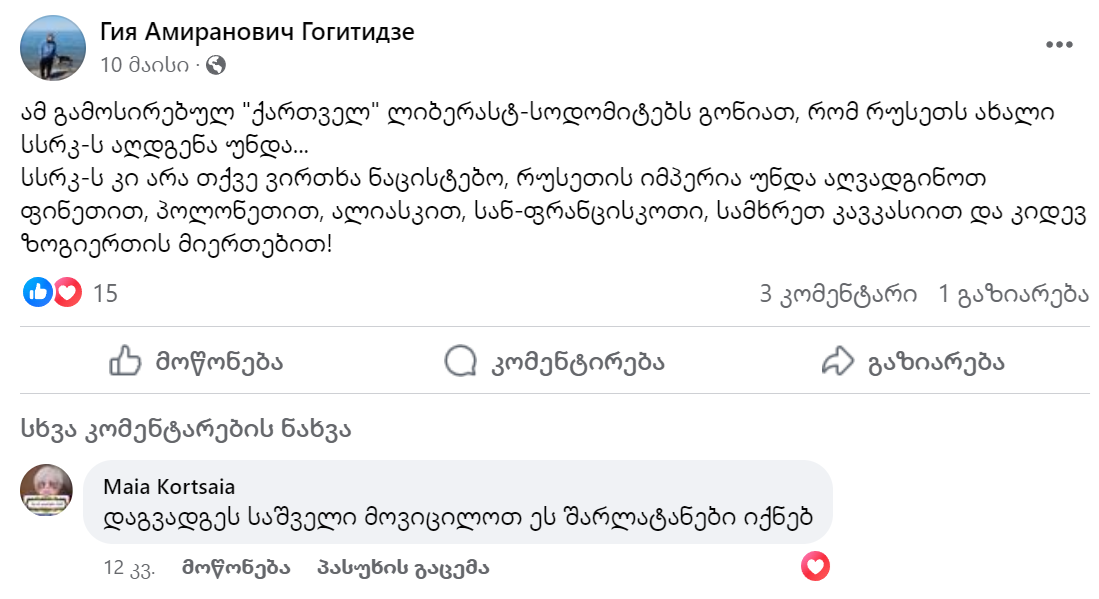
Task: Open Гия Амиранович Гогитидзе profile name link
Action: pyautogui.click(x=257, y=32)
